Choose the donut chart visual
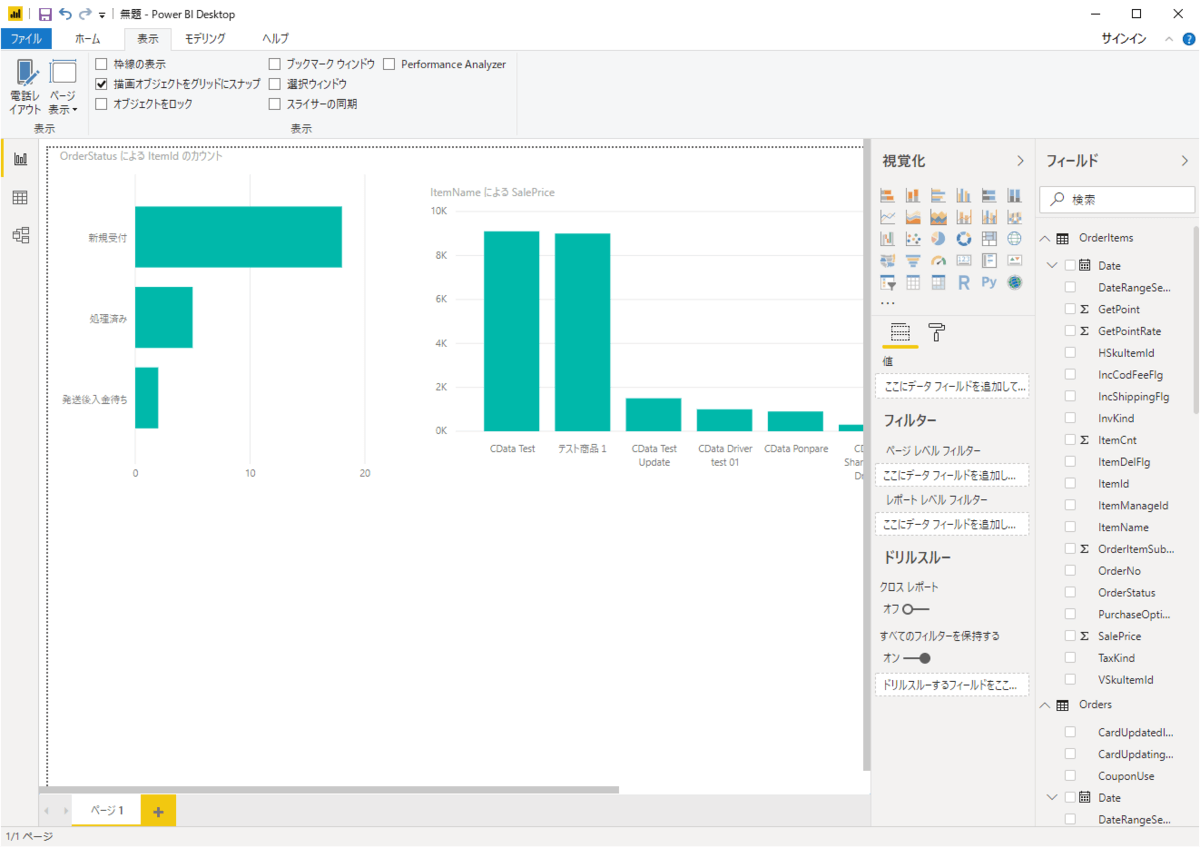 (964, 239)
